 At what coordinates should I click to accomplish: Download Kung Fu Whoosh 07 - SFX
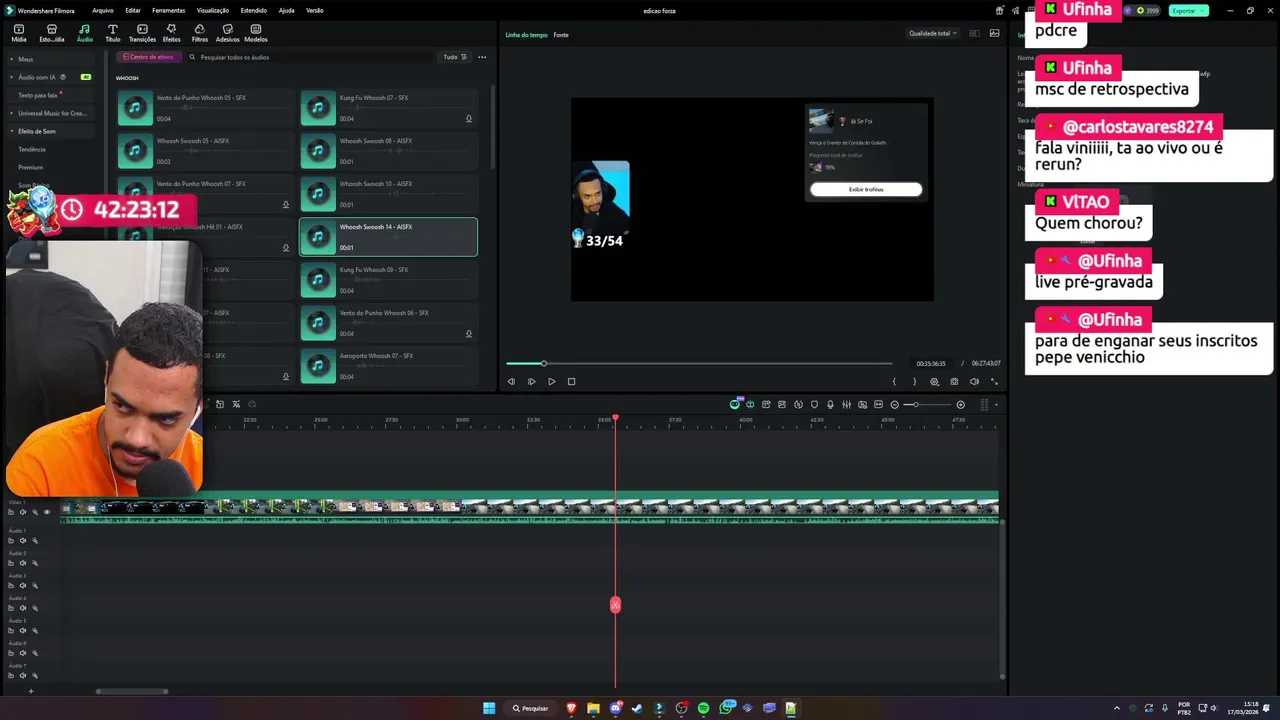click(x=468, y=119)
